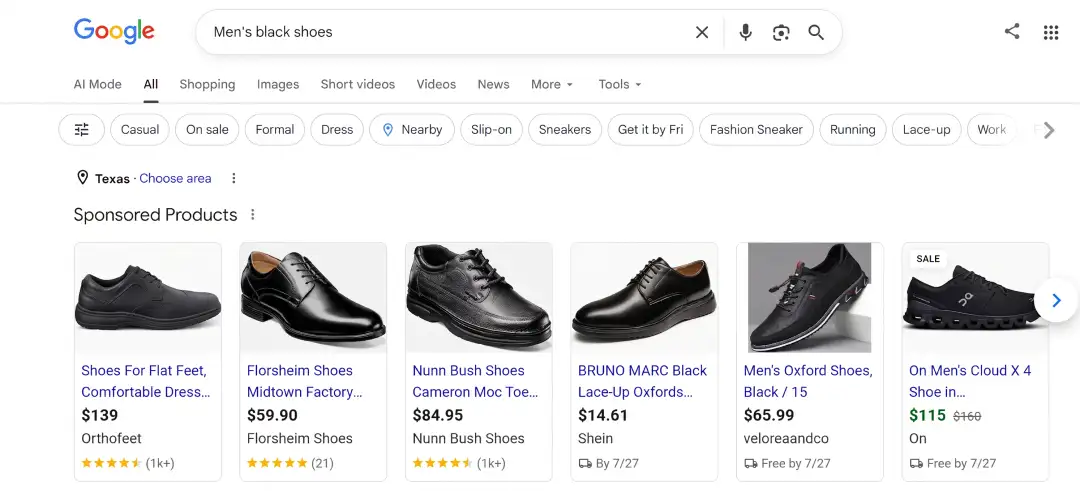Click the SALE badge on On shoe
This screenshot has height=491, width=1080.
click(x=928, y=259)
